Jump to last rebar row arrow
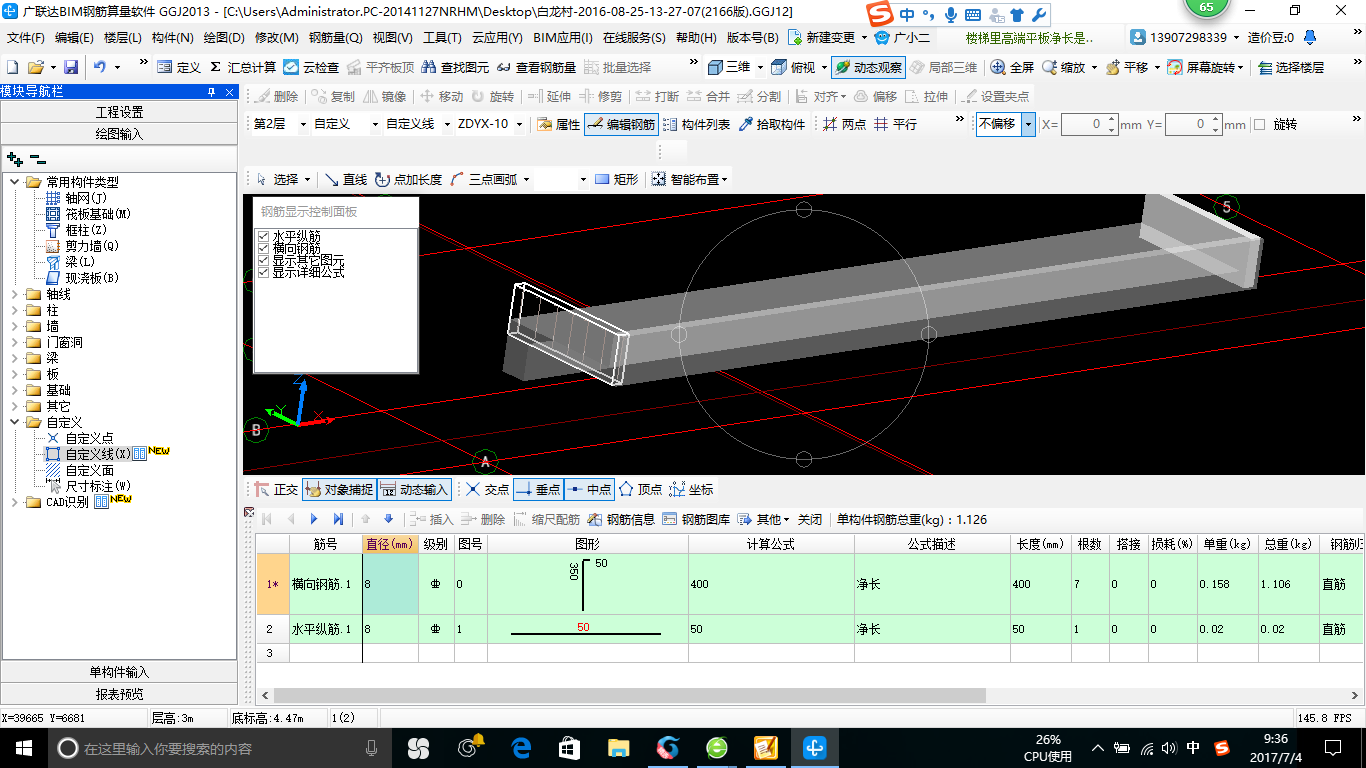Image resolution: width=1366 pixels, height=768 pixels. 338,519
